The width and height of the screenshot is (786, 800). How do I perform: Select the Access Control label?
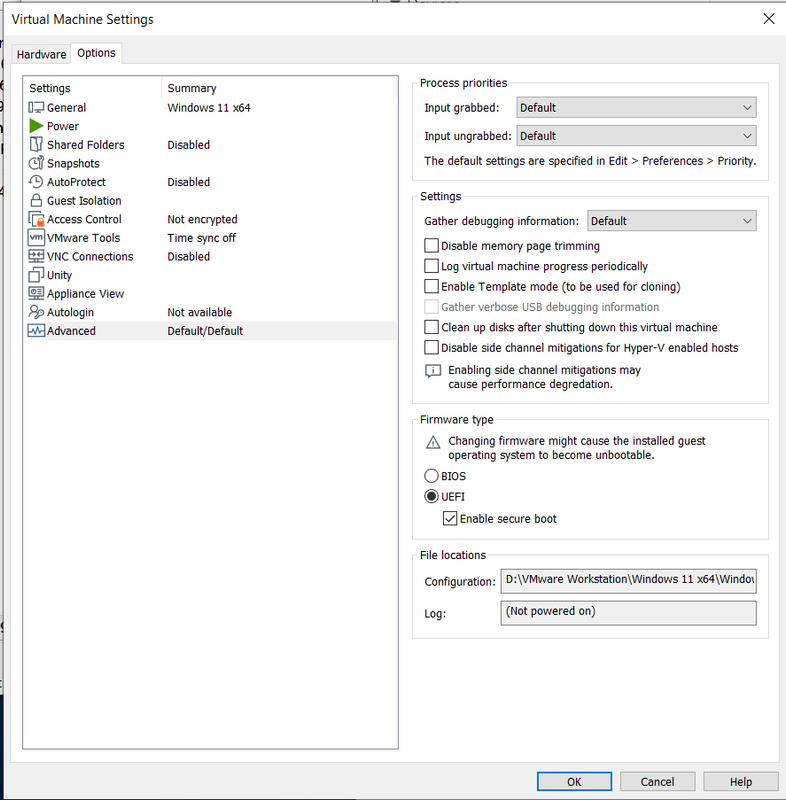click(84, 219)
